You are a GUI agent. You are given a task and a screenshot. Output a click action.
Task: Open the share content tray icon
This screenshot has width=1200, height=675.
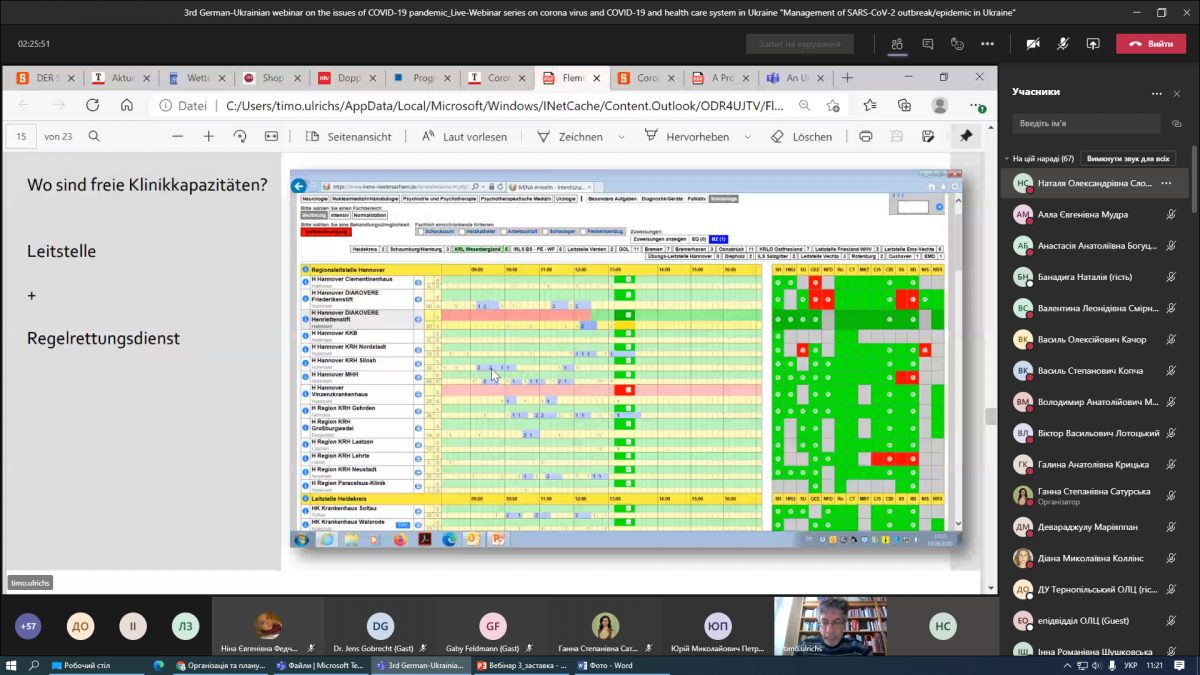point(1093,44)
